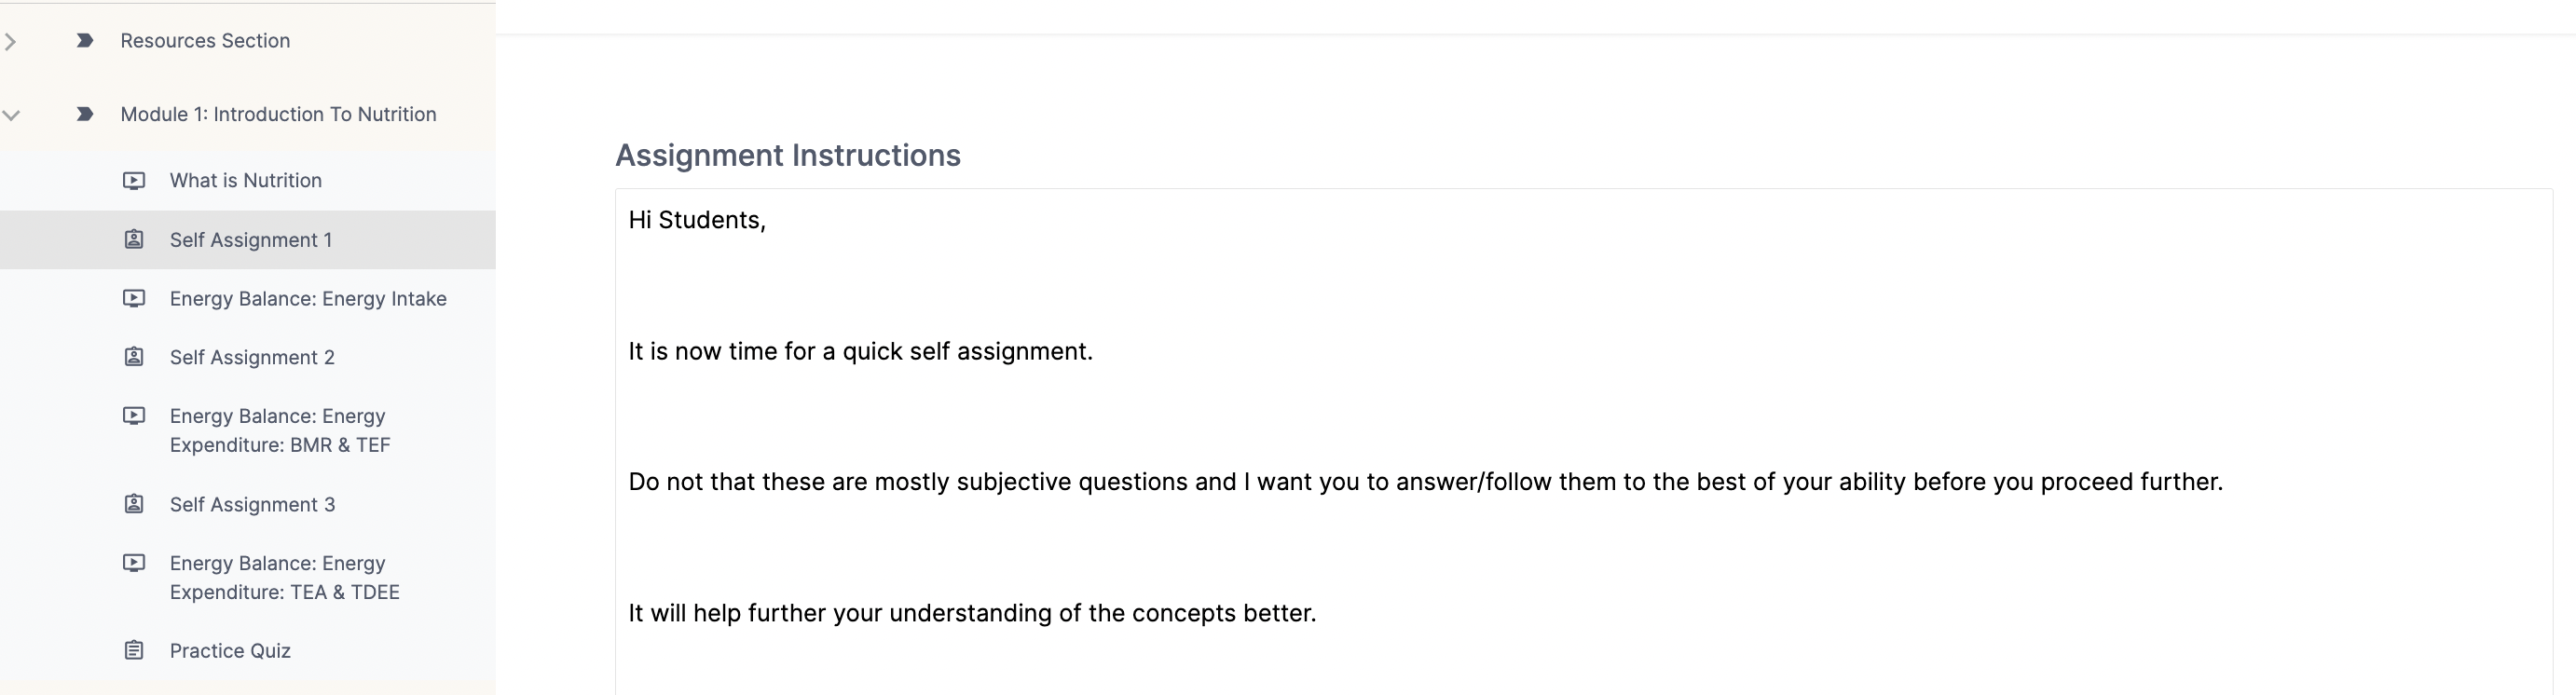The image size is (2576, 695).
Task: Select Self Assignment 1 in sidebar
Action: [x=248, y=240]
